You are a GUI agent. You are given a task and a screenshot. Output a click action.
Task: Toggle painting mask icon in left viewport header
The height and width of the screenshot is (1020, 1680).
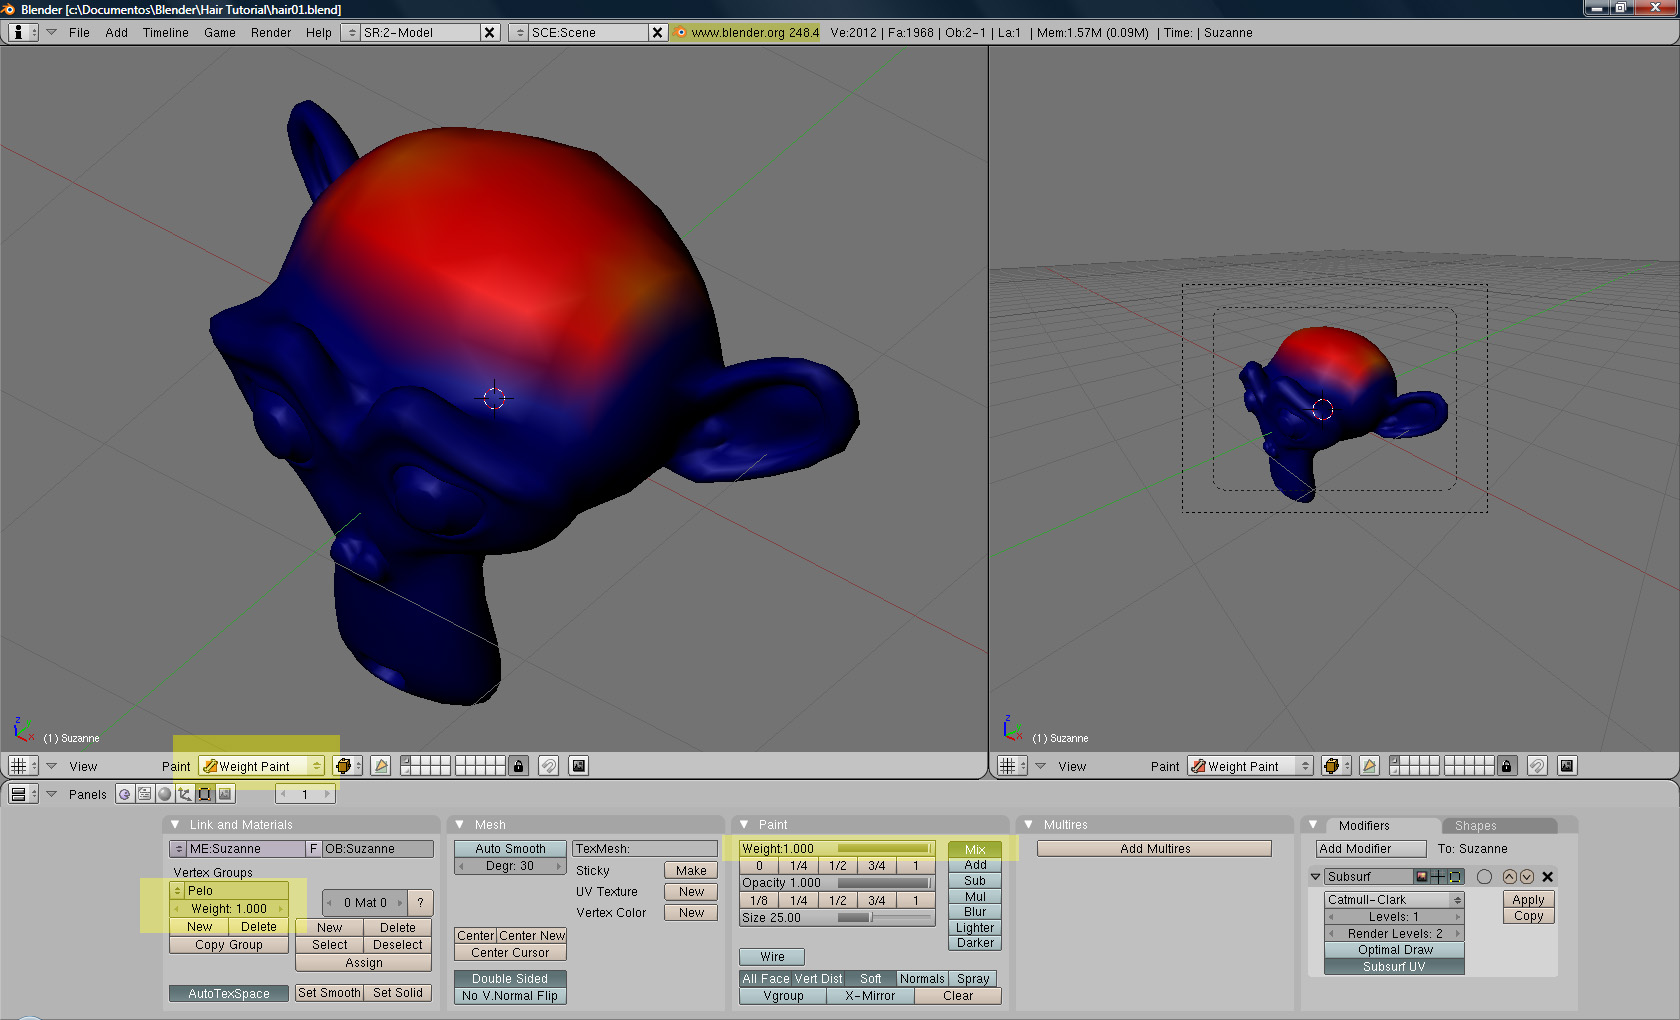[x=380, y=766]
